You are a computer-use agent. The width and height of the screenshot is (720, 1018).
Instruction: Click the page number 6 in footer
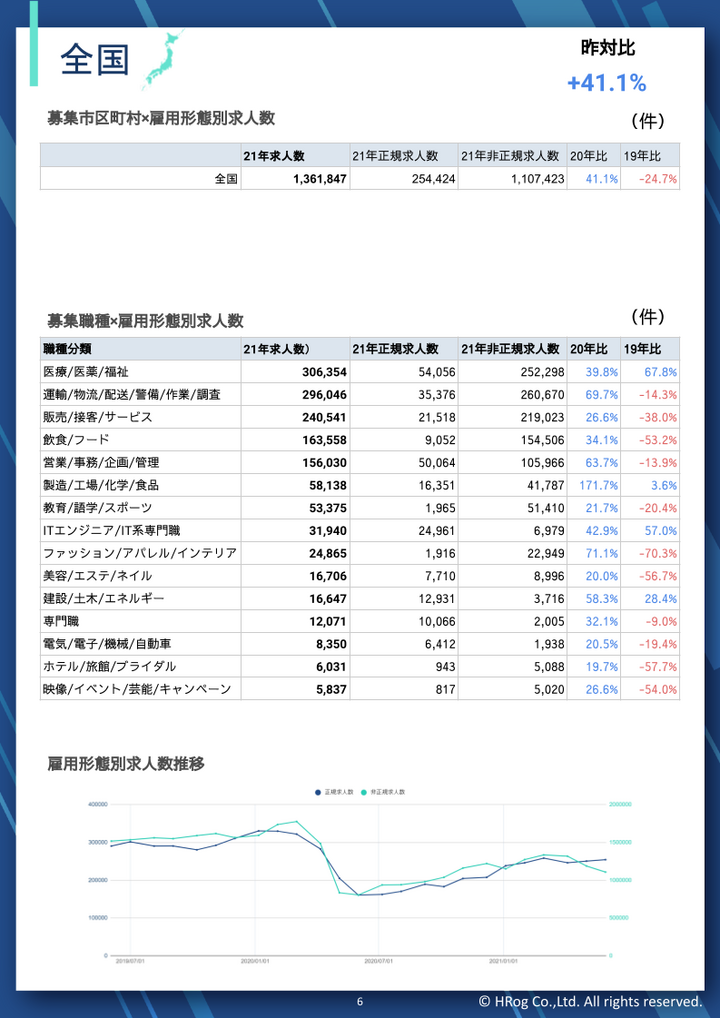click(x=360, y=1001)
